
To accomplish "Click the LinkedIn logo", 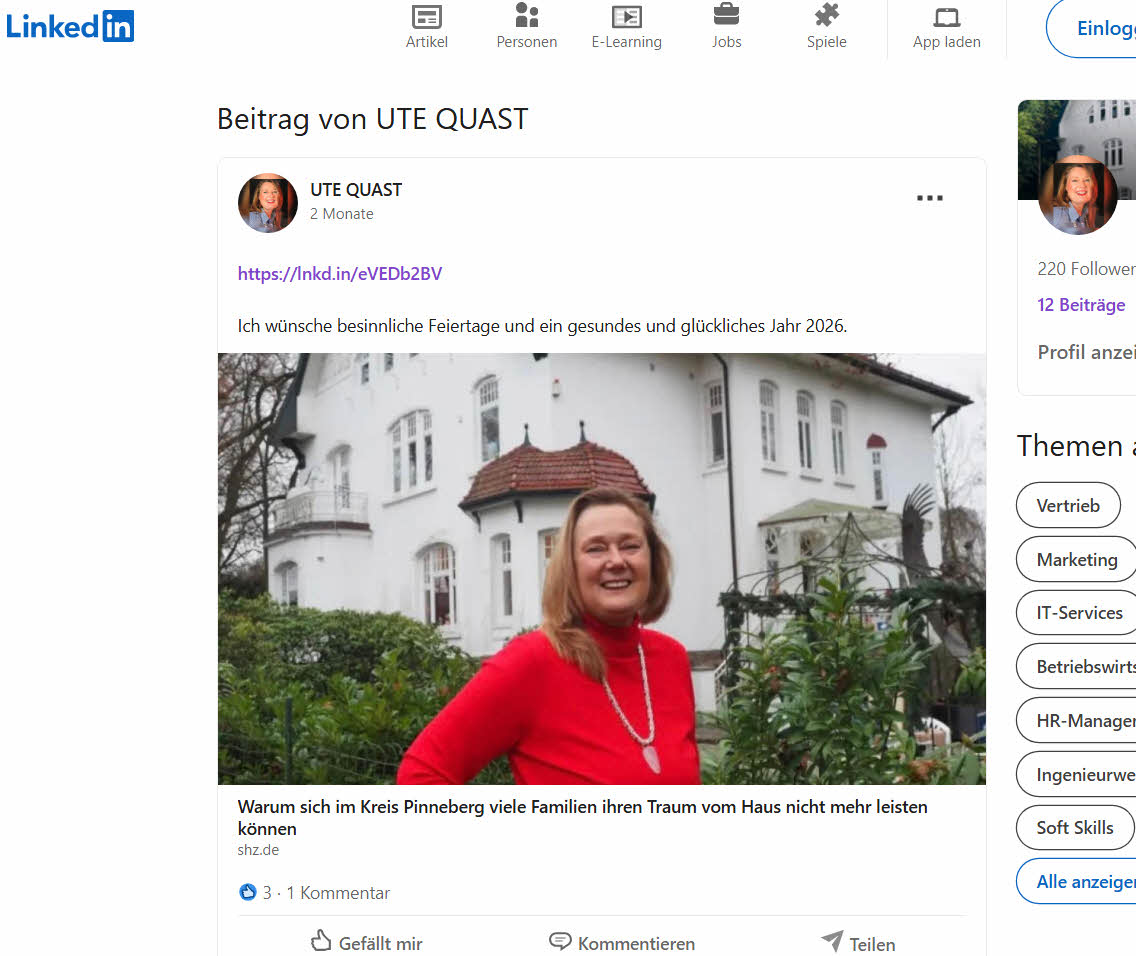I will (x=70, y=27).
